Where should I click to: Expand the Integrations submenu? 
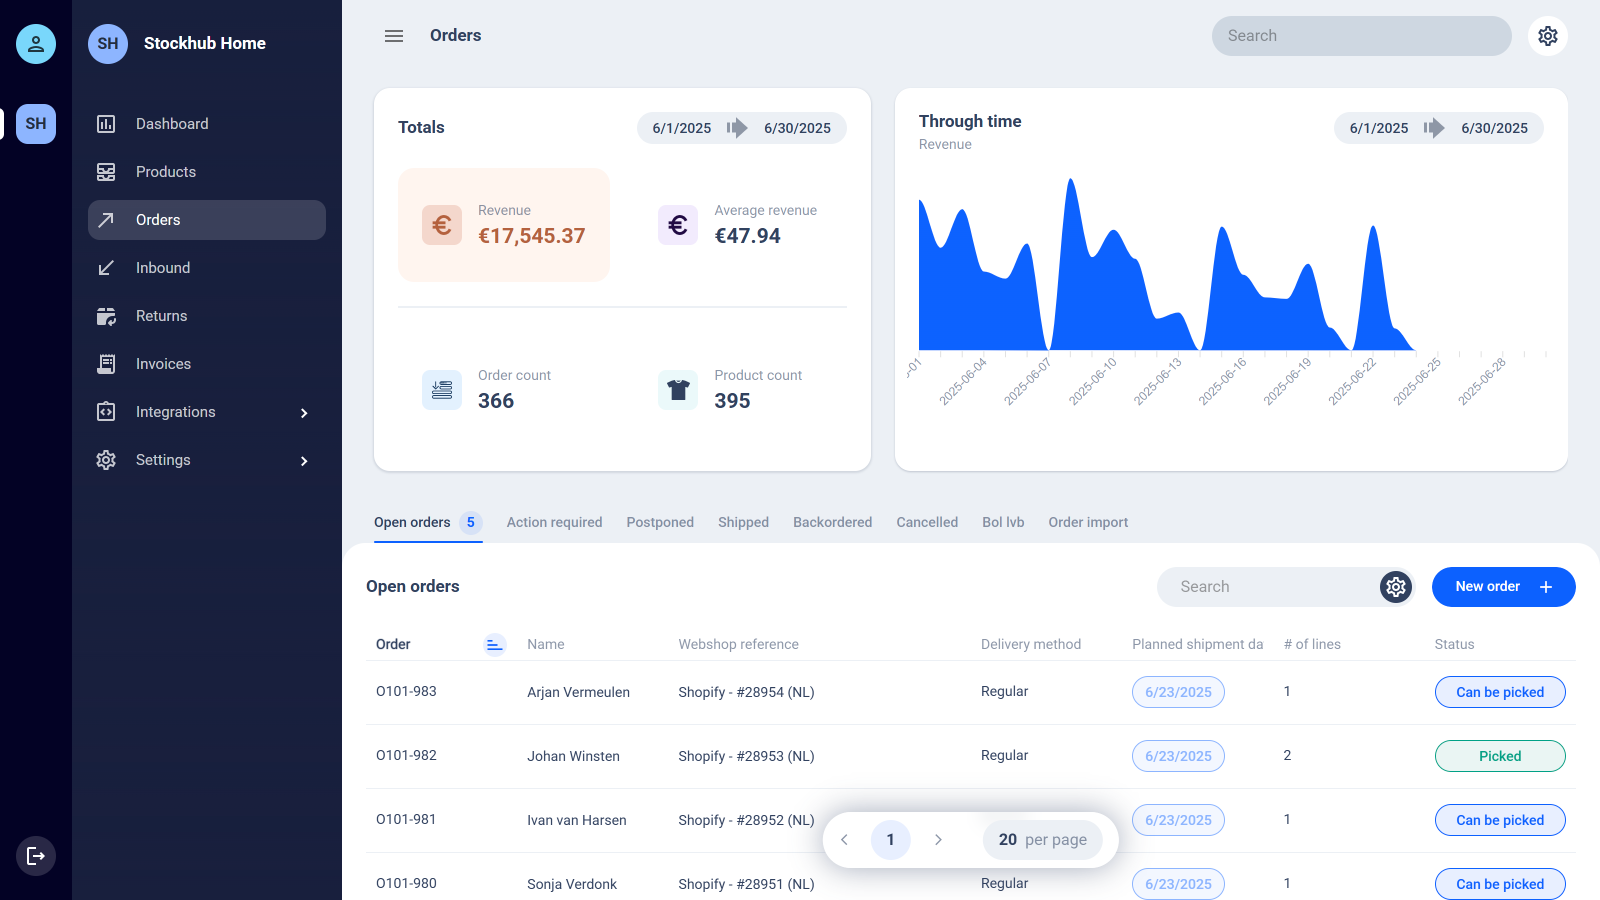pos(304,413)
